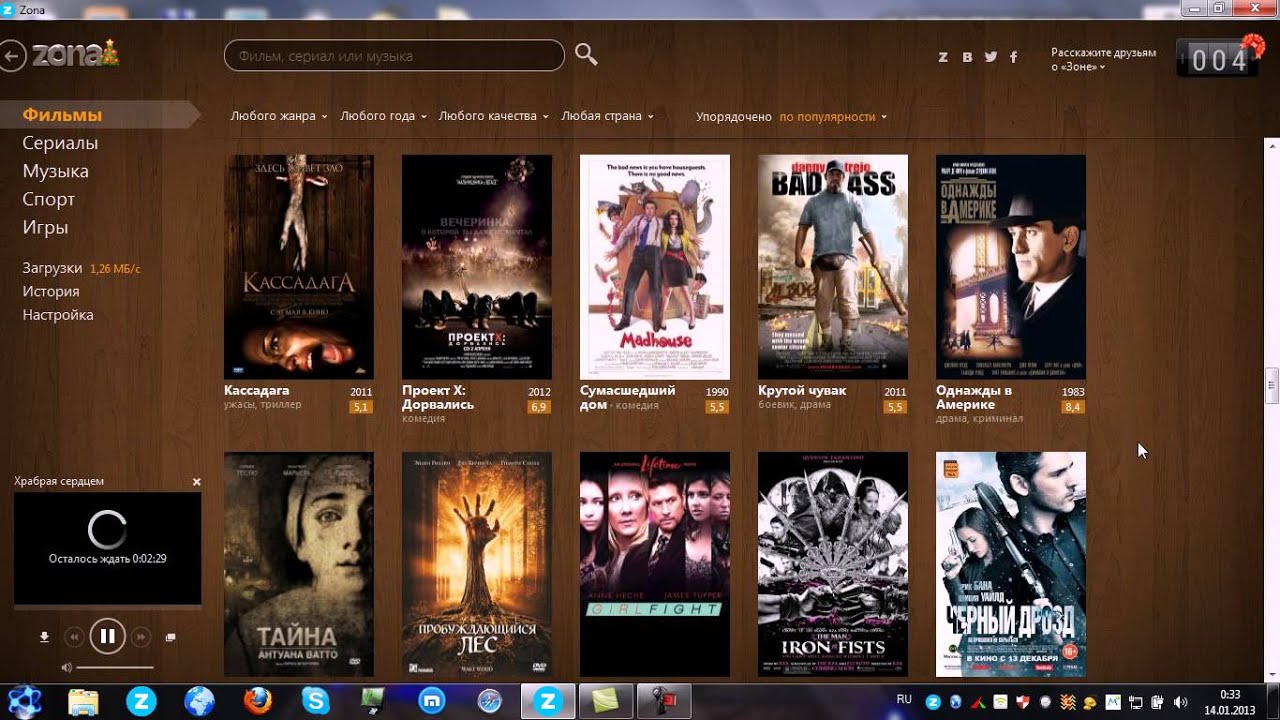1280x720 pixels.
Task: Click the Сумасшедший дом title link
Action: 628,397
